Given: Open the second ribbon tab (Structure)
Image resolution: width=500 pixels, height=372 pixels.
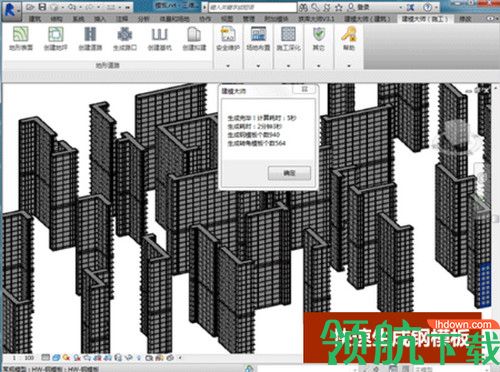Looking at the screenshot, I should coord(56,19).
